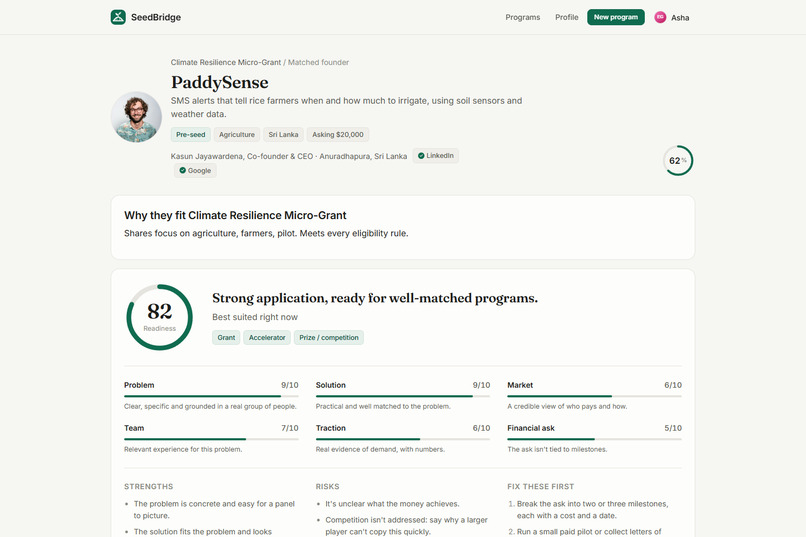Open the Profile nav item
Image resolution: width=806 pixels, height=537 pixels.
tap(566, 17)
